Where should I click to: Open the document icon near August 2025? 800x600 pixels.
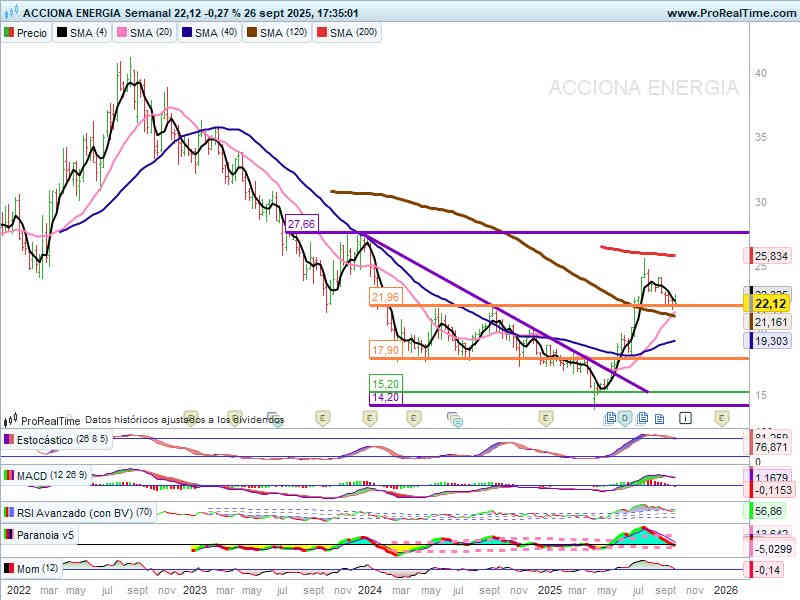[x=660, y=419]
